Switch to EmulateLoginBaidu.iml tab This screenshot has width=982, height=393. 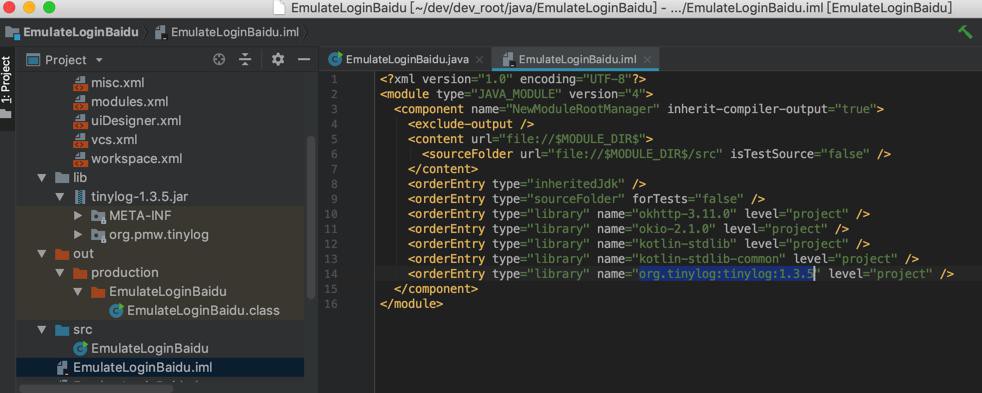point(577,59)
